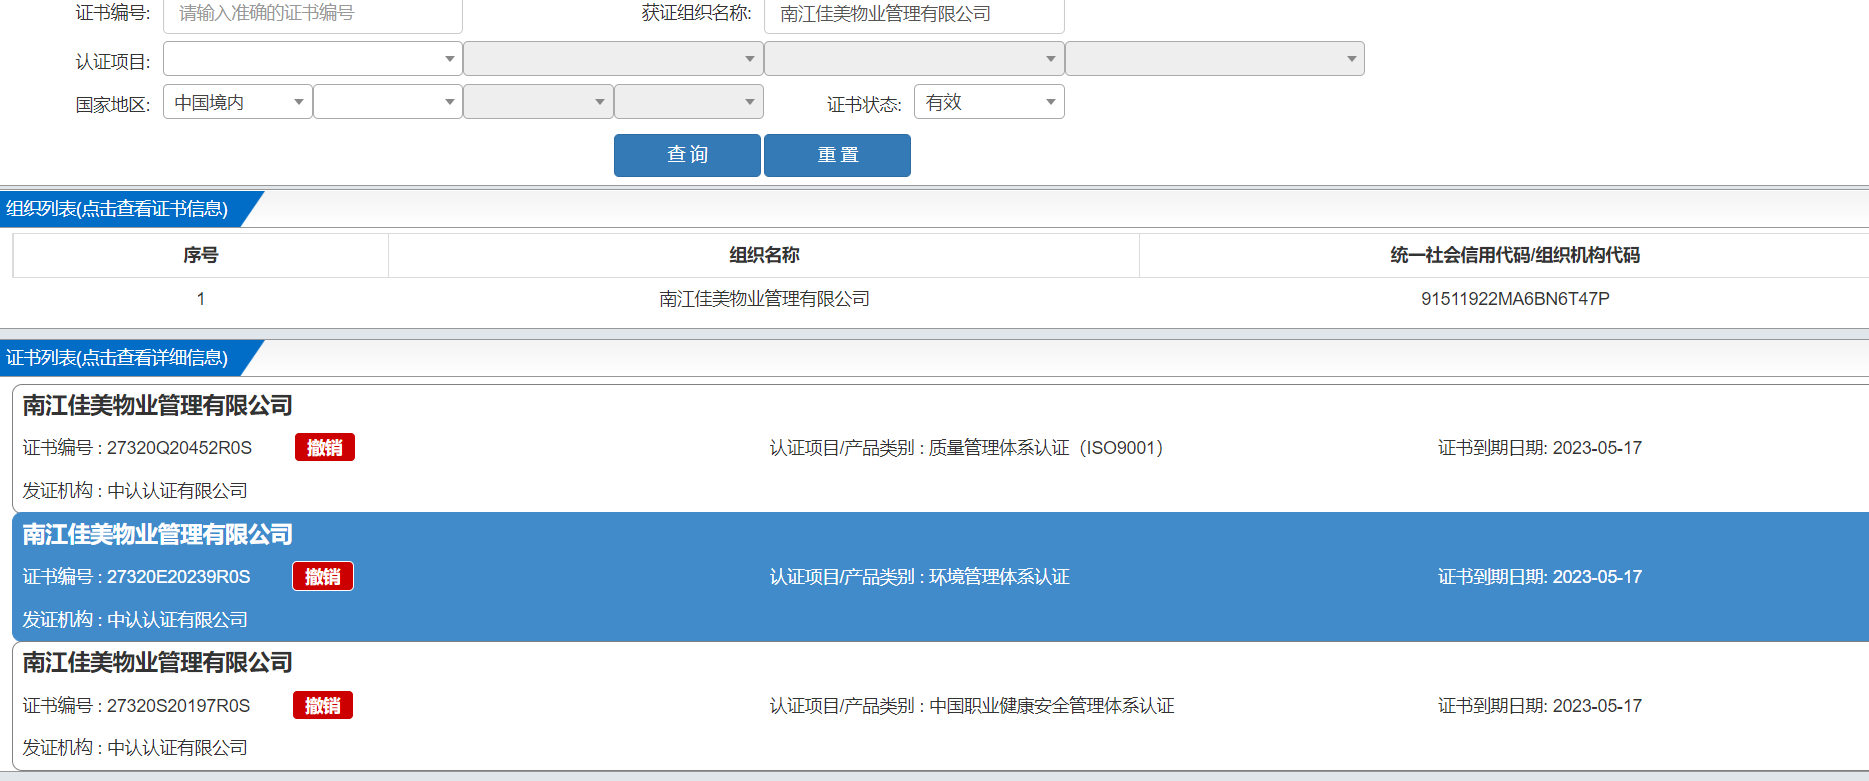Click 中国职业健康安全管理体系认证 category text
Screen dimensions: 1869x781
pyautogui.click(x=1052, y=706)
